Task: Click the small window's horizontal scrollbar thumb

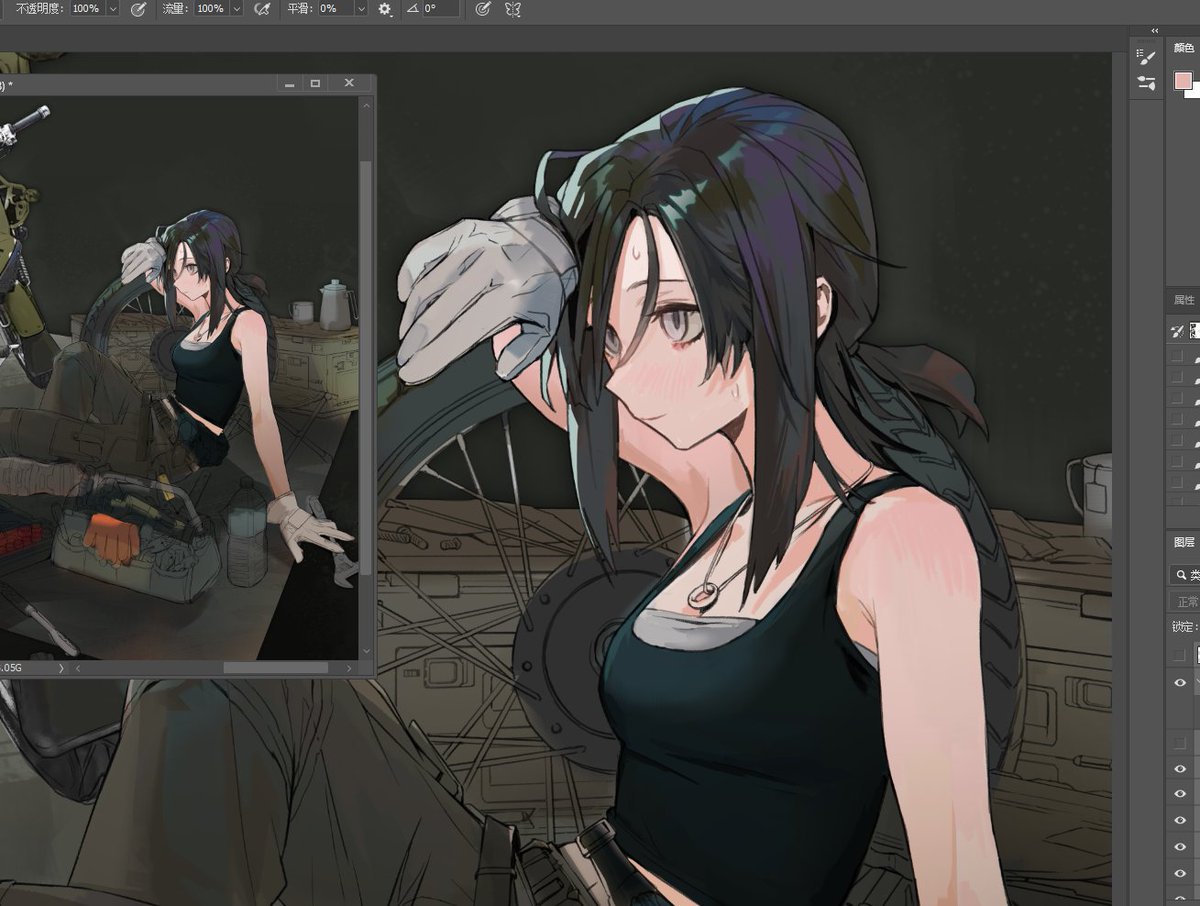Action: point(275,667)
